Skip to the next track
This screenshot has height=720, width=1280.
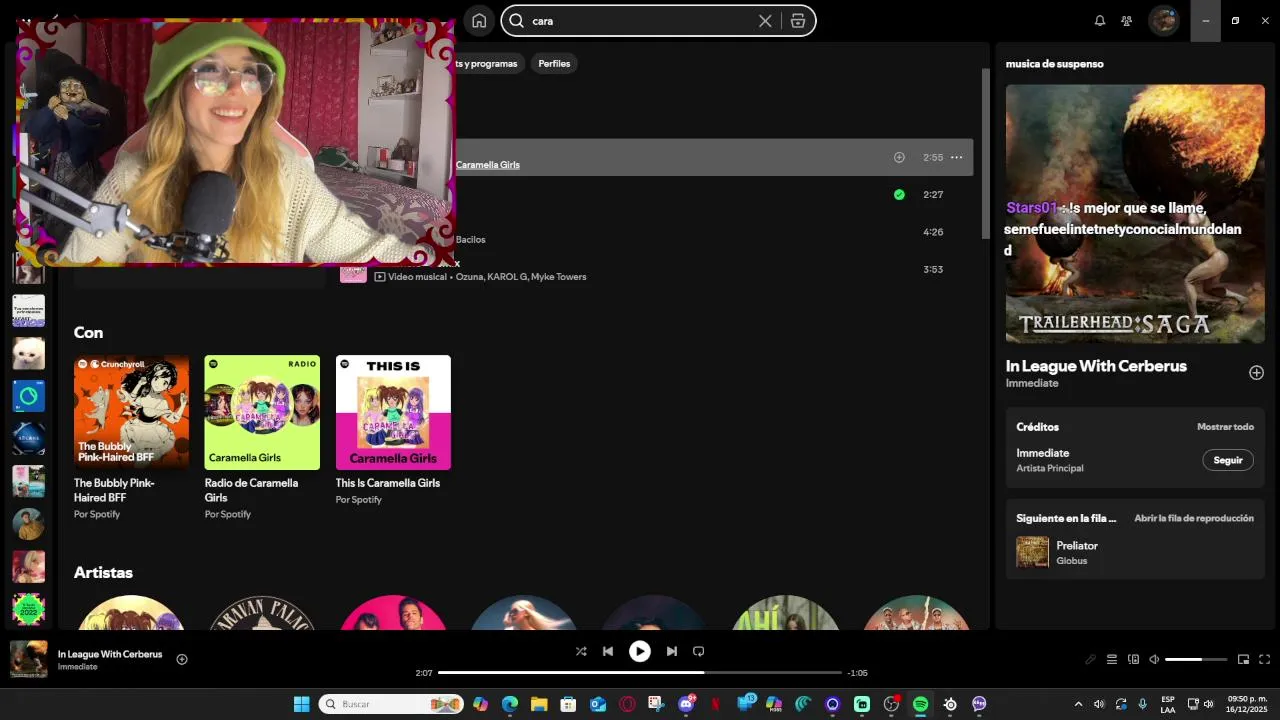672,651
